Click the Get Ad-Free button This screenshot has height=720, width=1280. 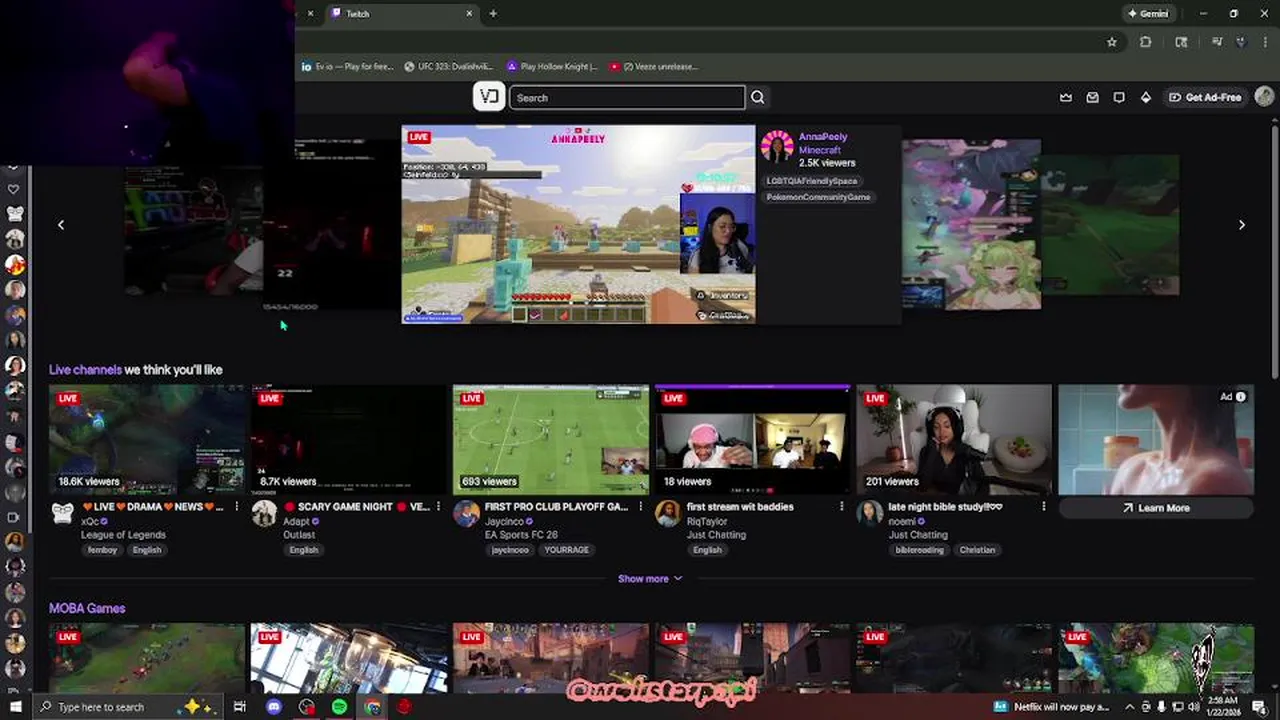pyautogui.click(x=1205, y=97)
